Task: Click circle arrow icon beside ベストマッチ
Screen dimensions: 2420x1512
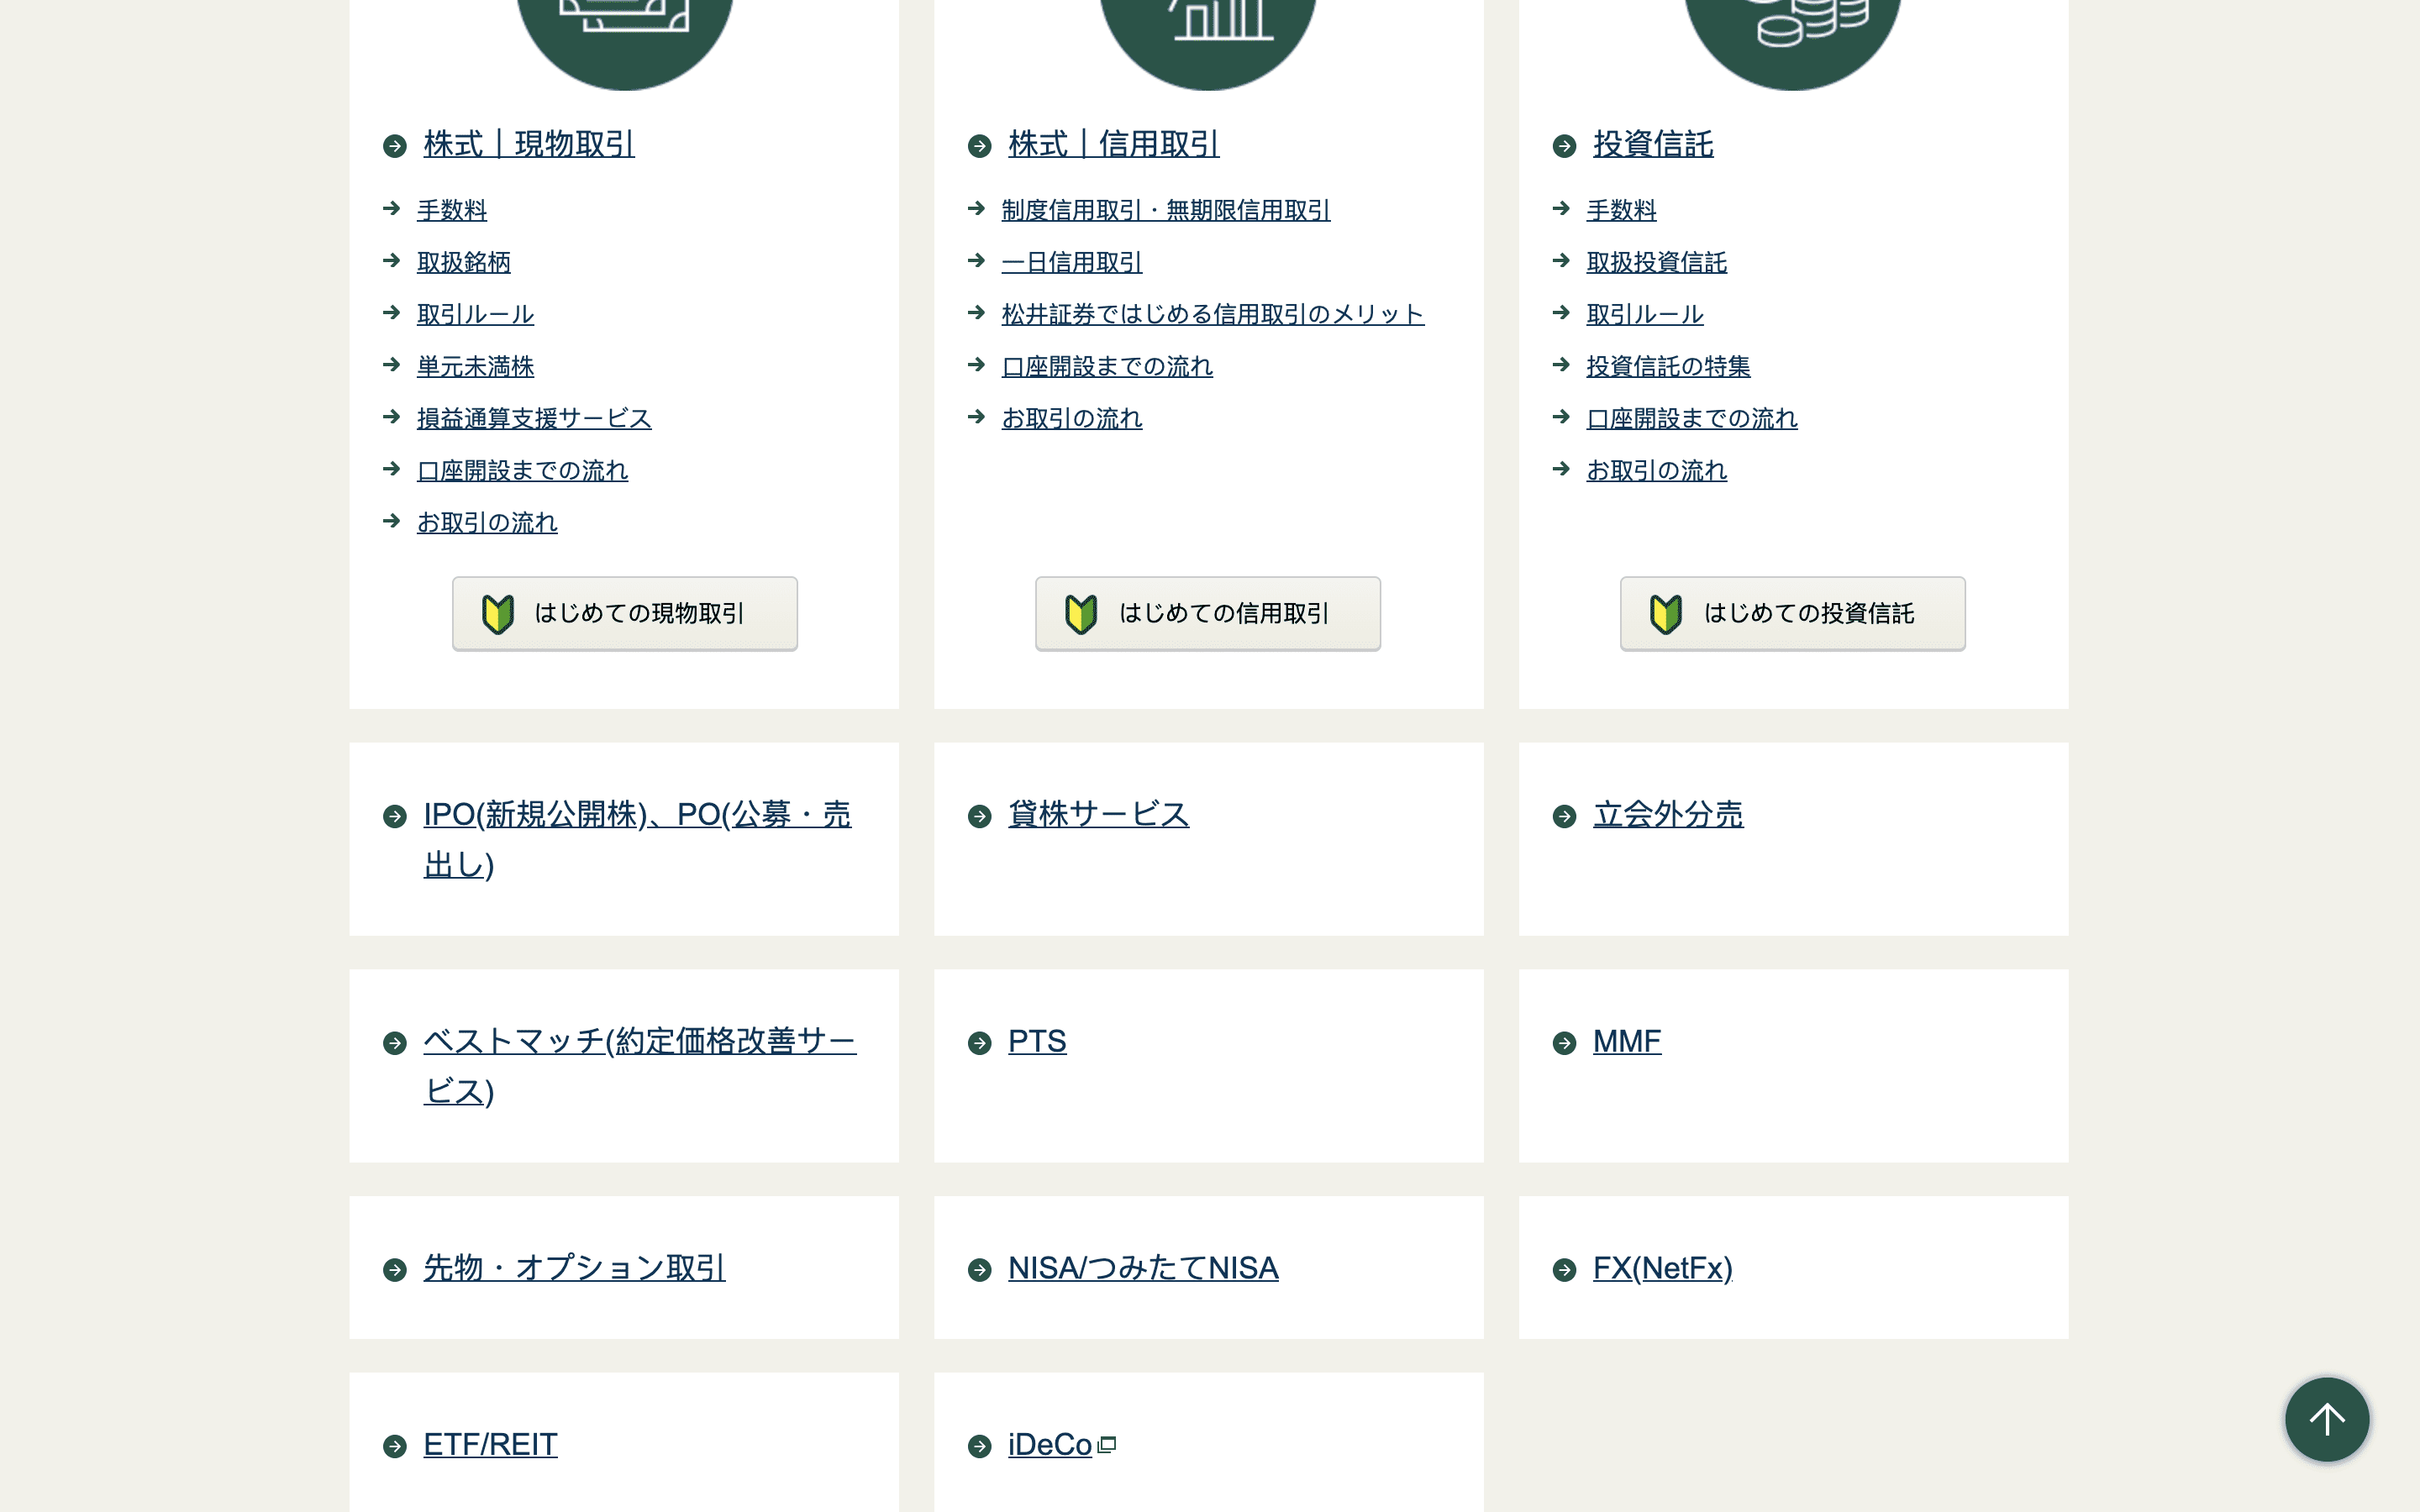Action: (395, 1043)
